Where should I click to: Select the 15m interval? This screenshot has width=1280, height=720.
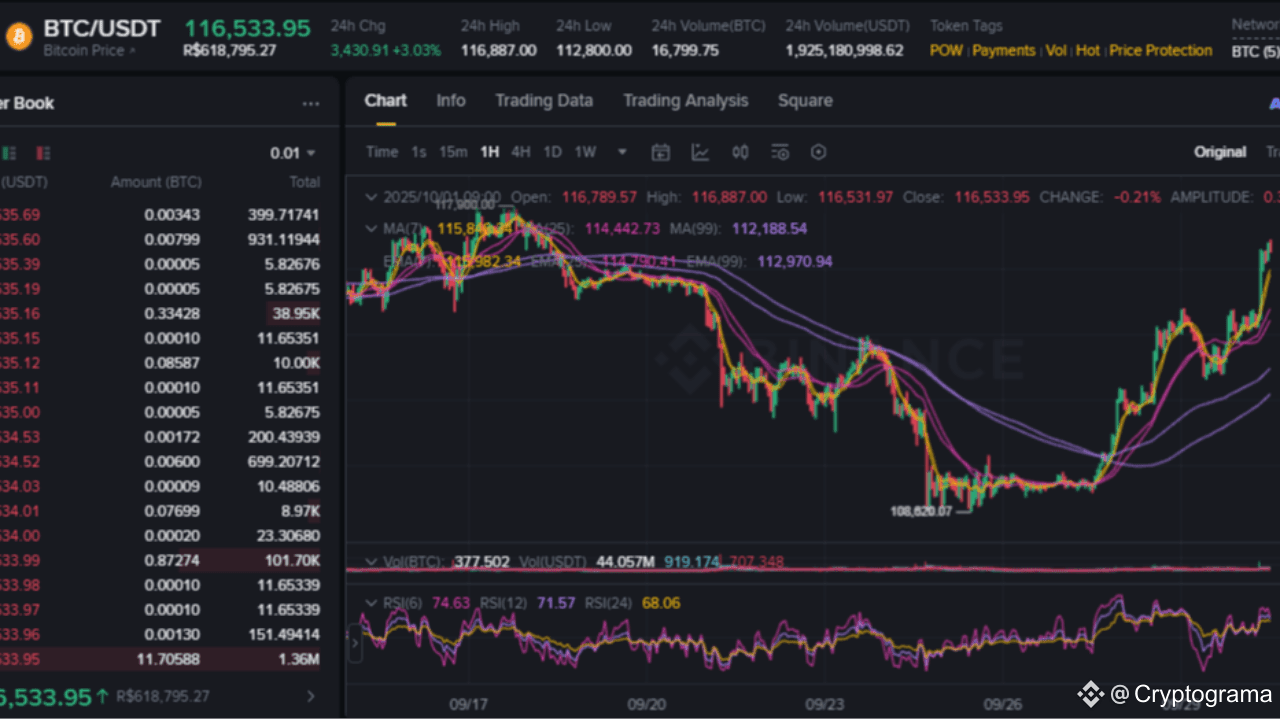click(453, 152)
